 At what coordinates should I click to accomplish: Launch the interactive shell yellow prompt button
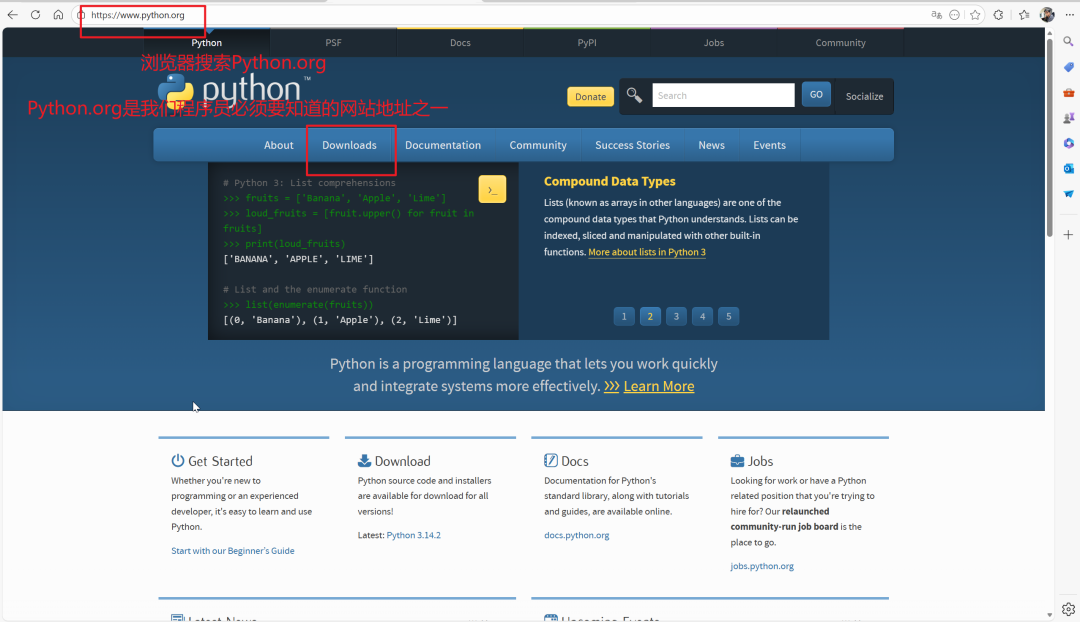(492, 189)
